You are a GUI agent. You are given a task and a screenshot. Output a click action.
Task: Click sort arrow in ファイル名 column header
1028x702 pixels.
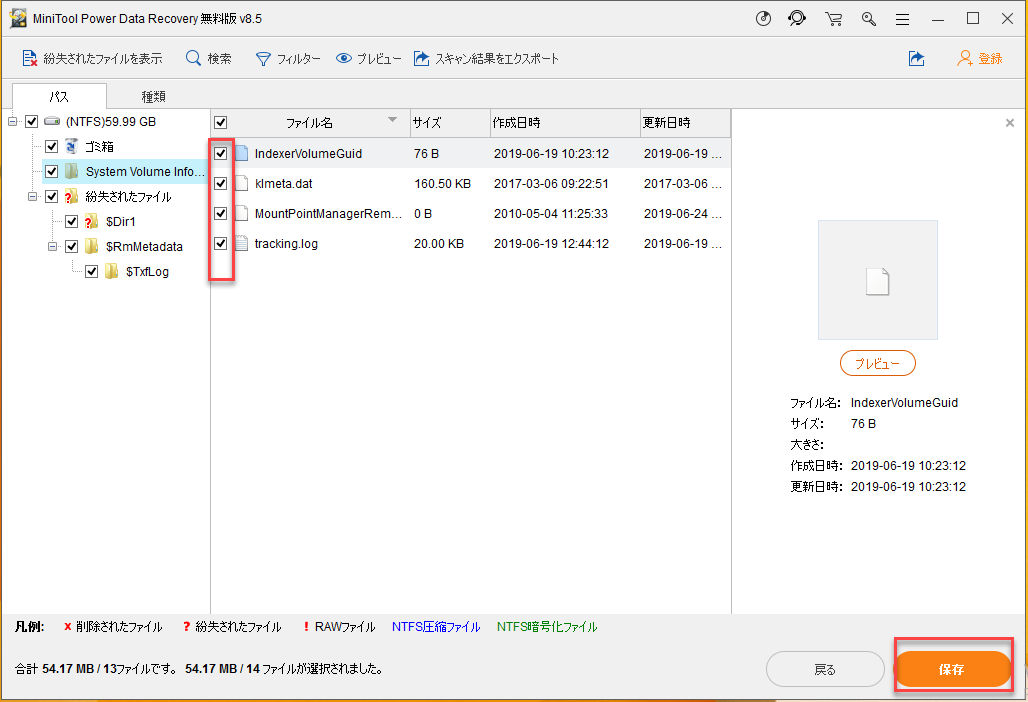click(392, 120)
